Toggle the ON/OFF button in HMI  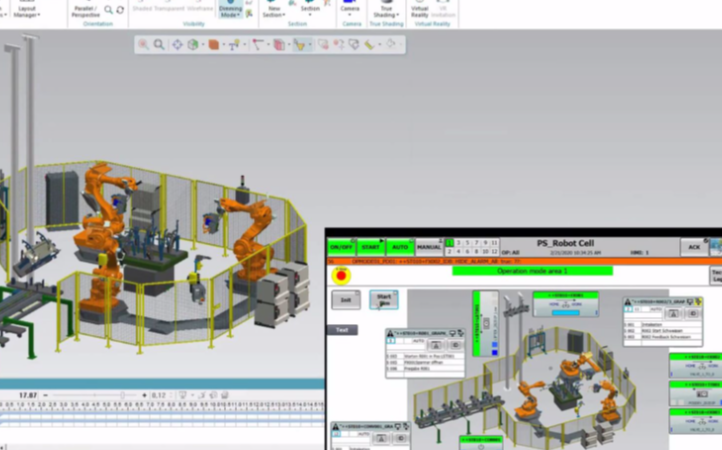pyautogui.click(x=341, y=247)
